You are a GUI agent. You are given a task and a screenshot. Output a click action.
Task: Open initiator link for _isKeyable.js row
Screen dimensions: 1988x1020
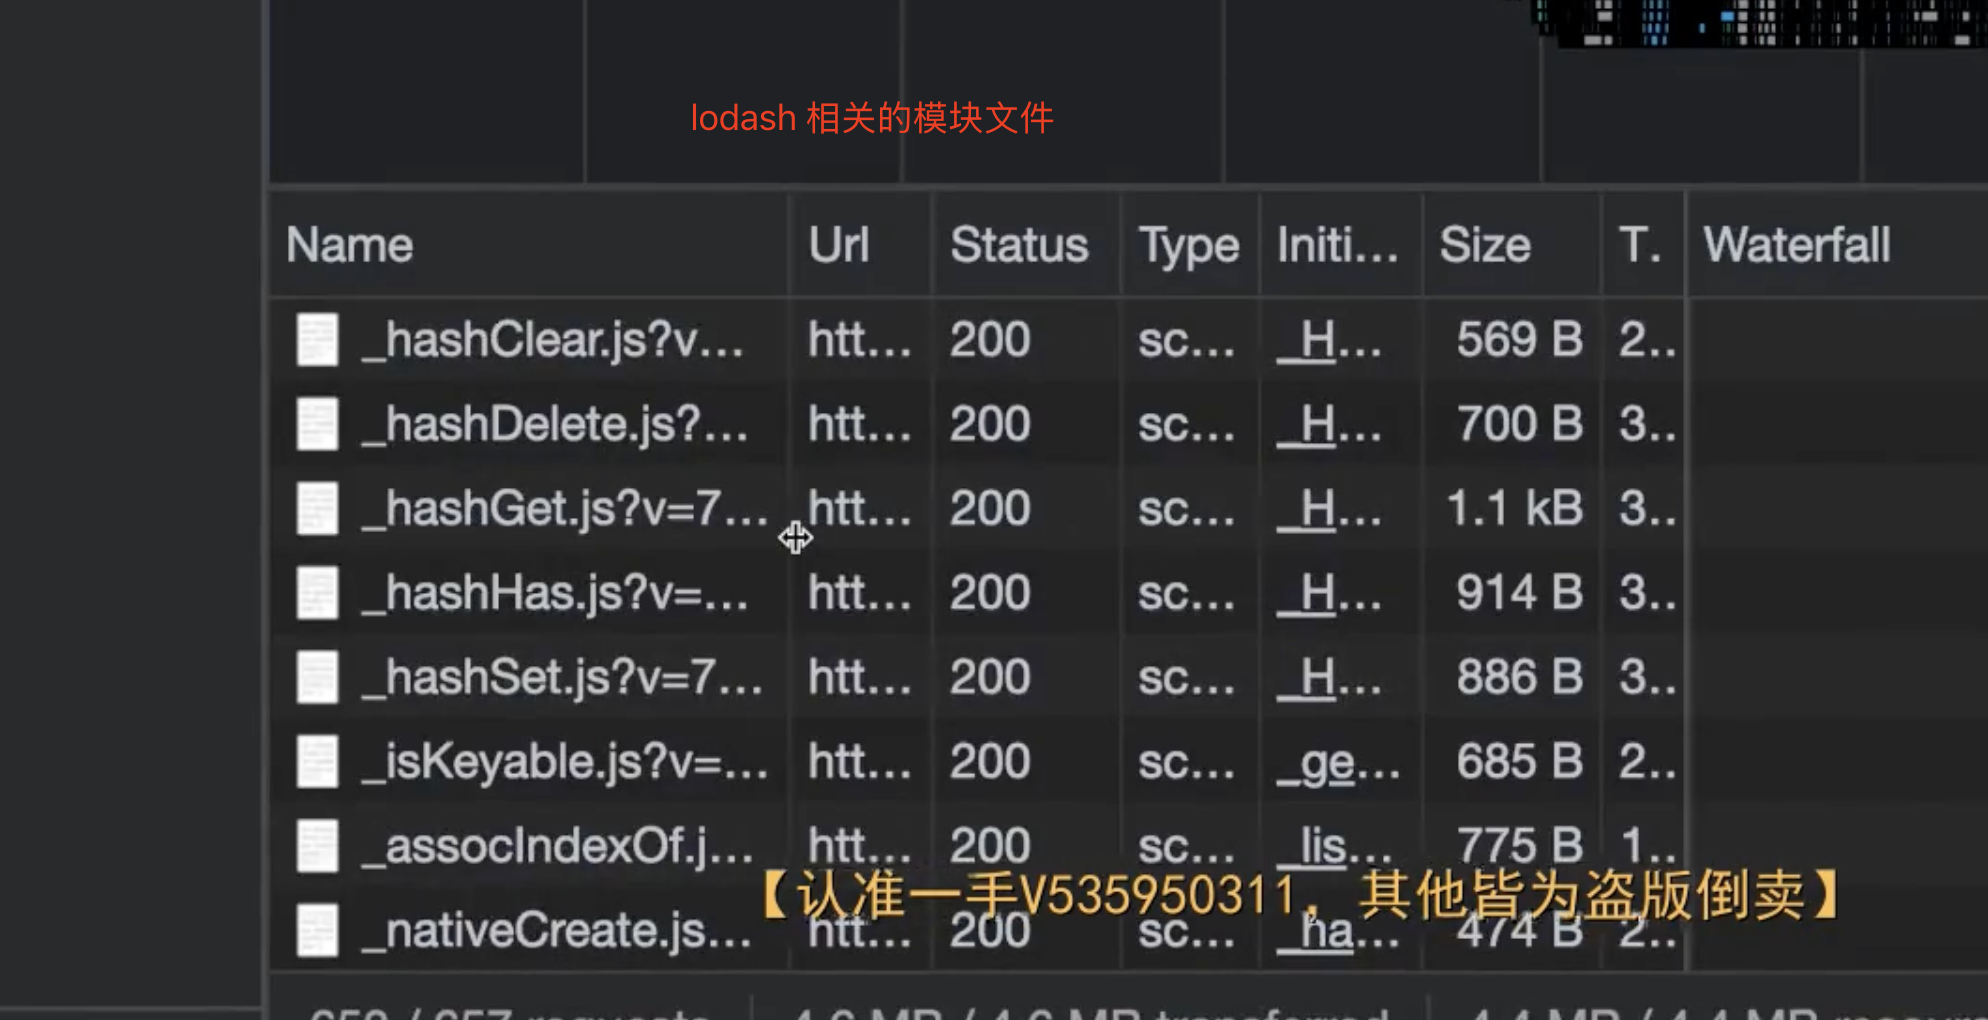click(1336, 763)
